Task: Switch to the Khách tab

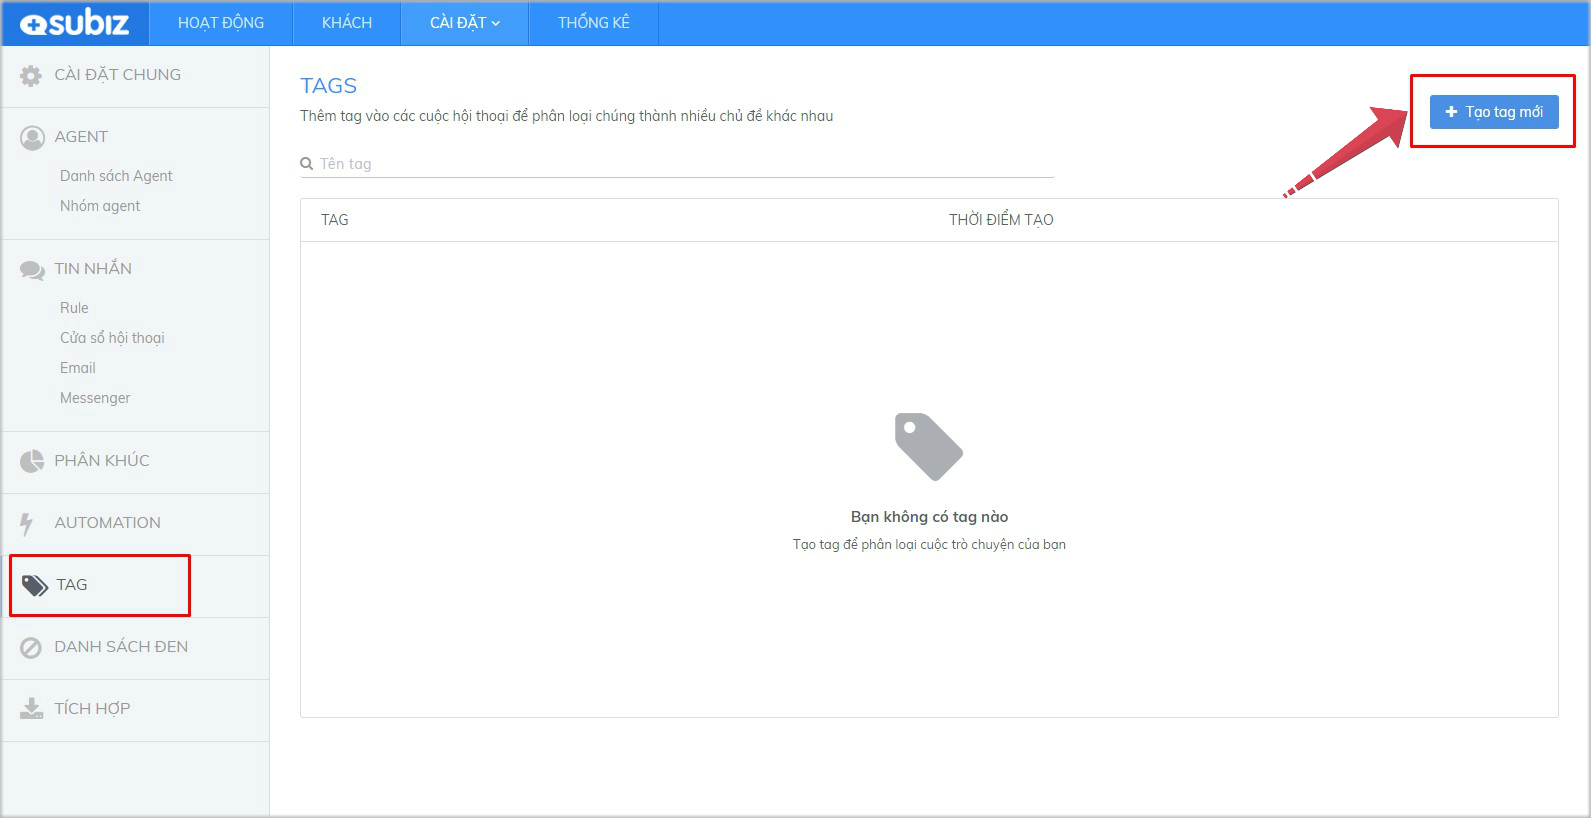Action: point(347,23)
